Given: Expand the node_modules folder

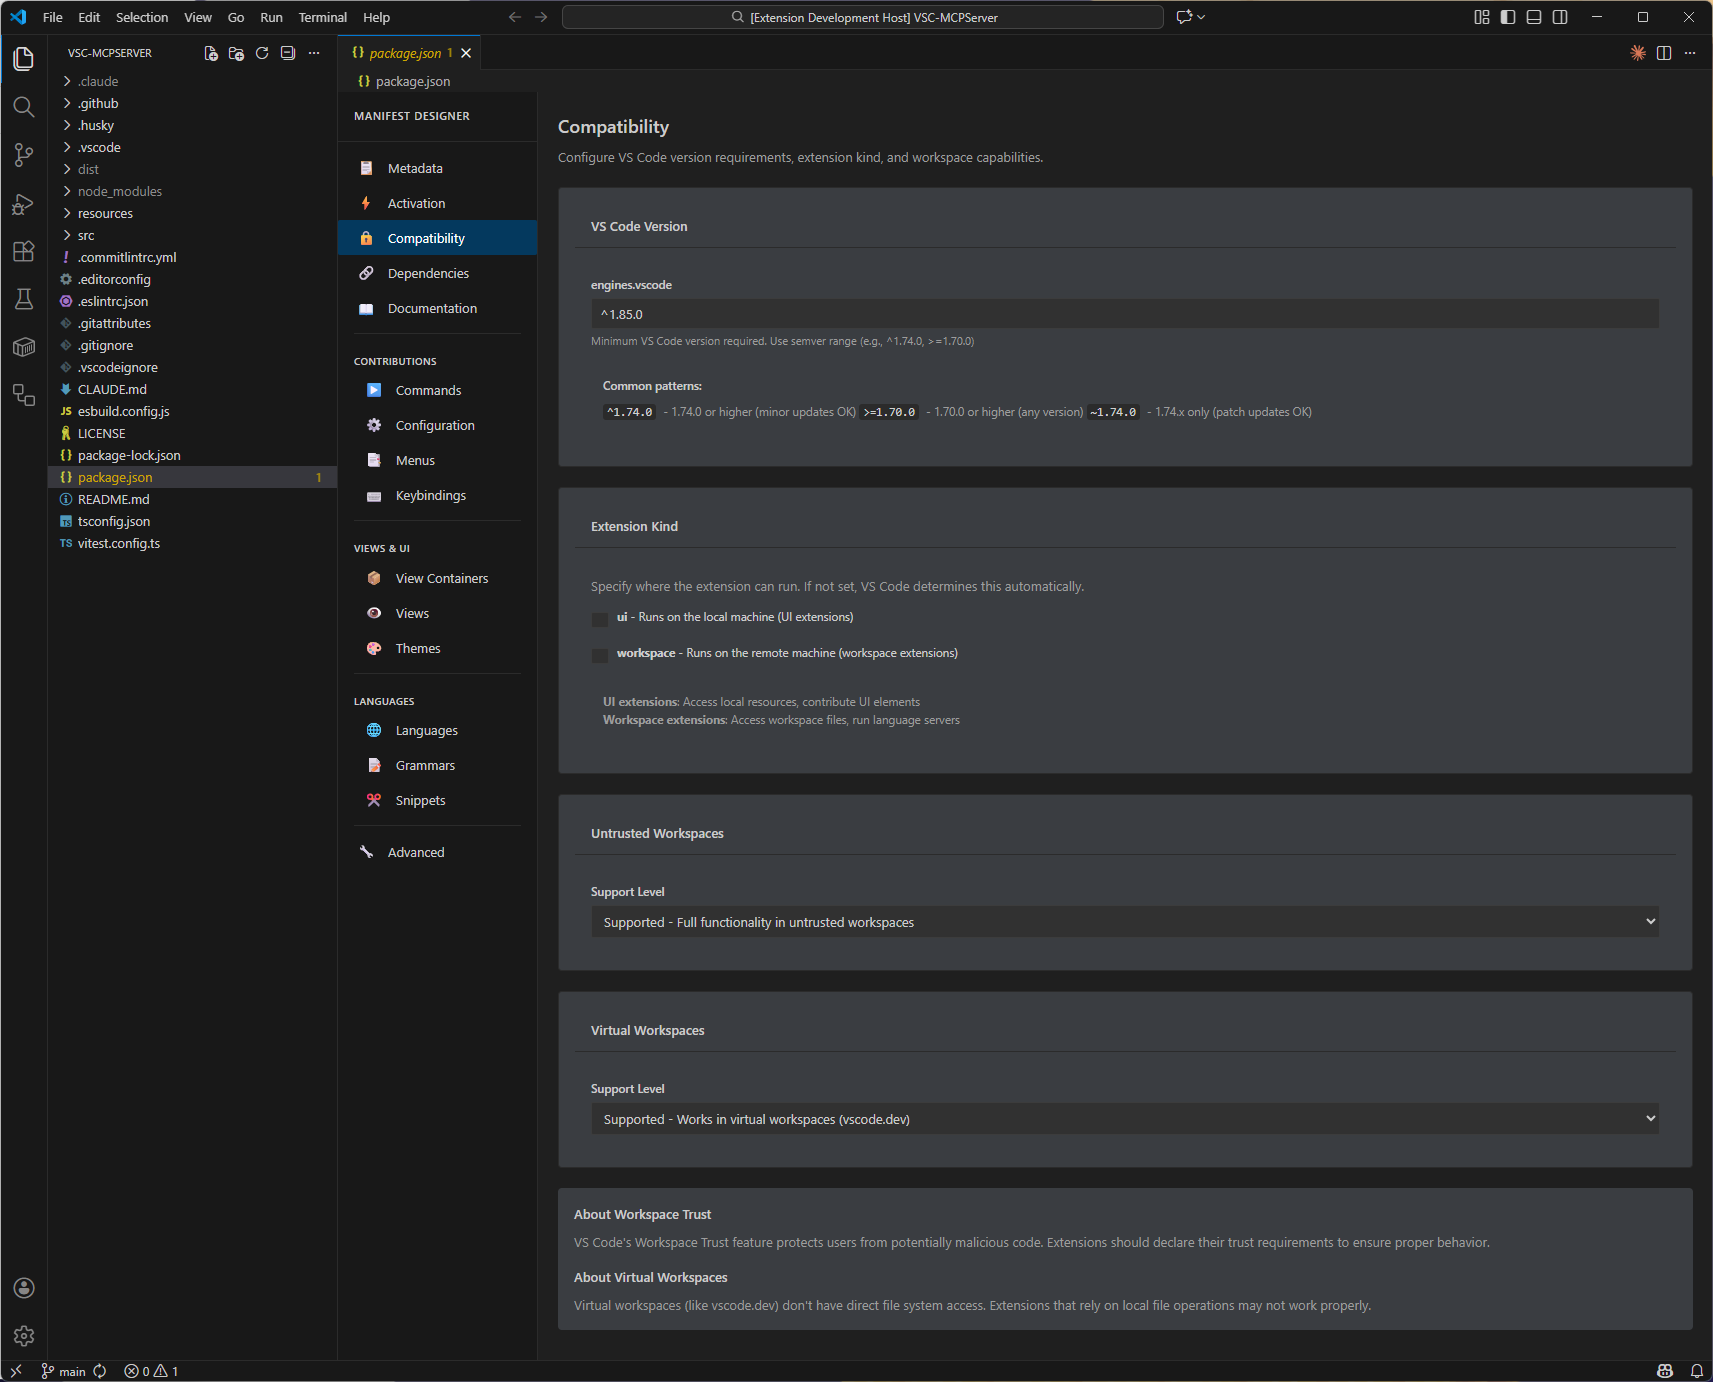Looking at the screenshot, I should coord(192,191).
